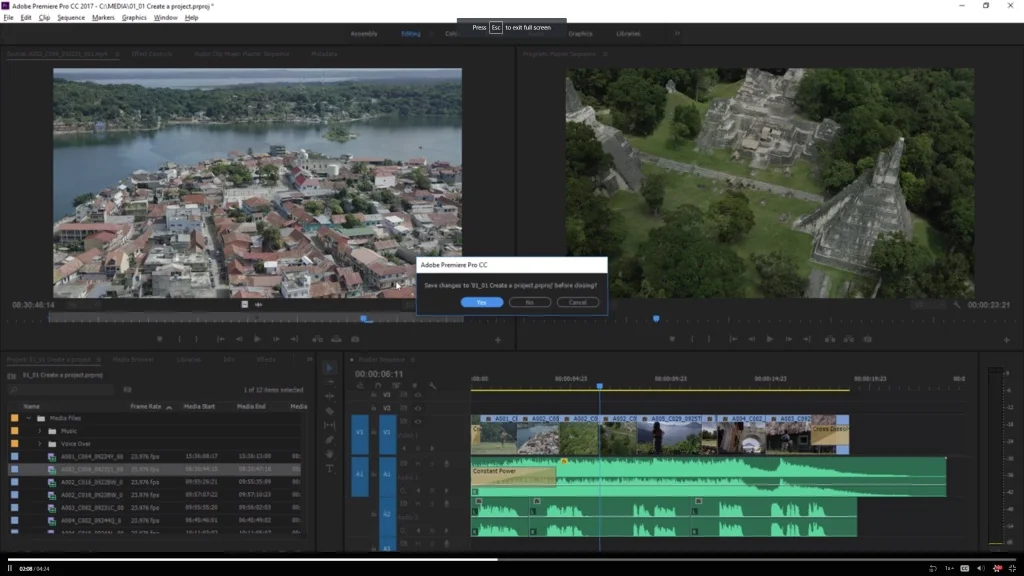This screenshot has height=576, width=1024.
Task: Switch to the Assembly workspace tab
Action: pyautogui.click(x=365, y=33)
